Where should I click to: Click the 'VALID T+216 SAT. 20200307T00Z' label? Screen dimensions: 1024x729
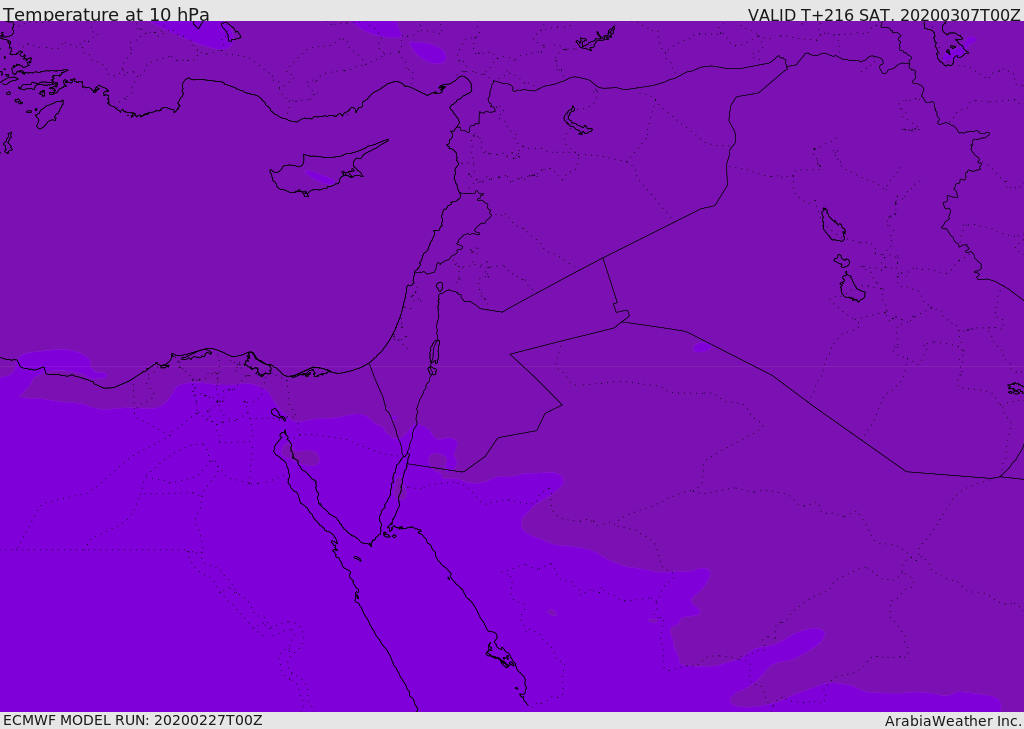[x=884, y=15]
